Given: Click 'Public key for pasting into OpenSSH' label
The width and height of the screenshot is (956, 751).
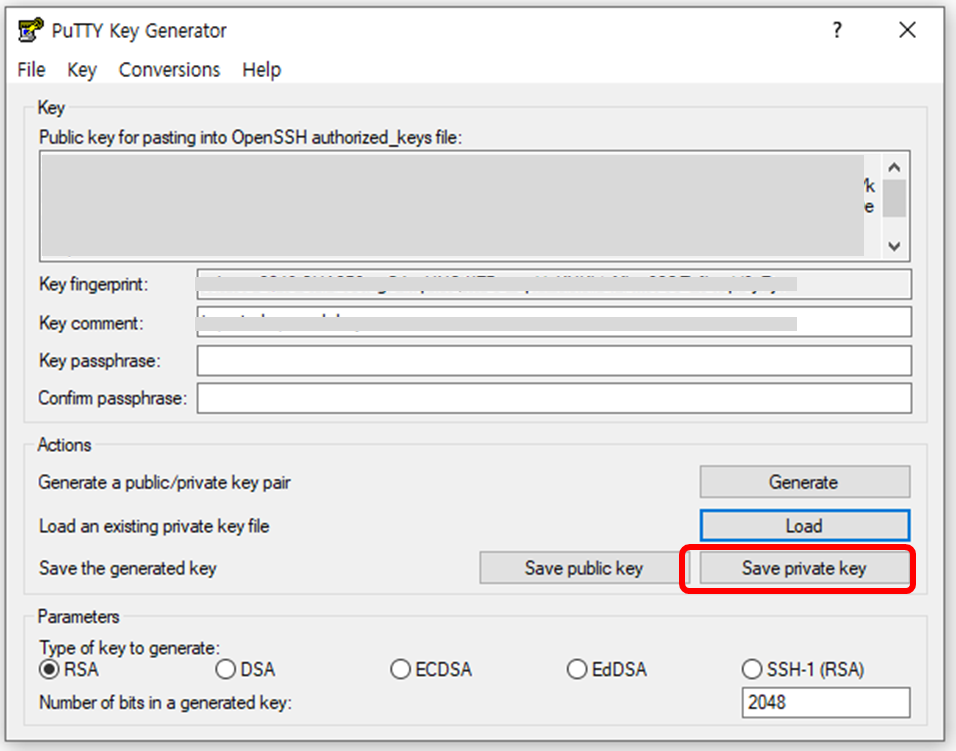Looking at the screenshot, I should point(251,138).
